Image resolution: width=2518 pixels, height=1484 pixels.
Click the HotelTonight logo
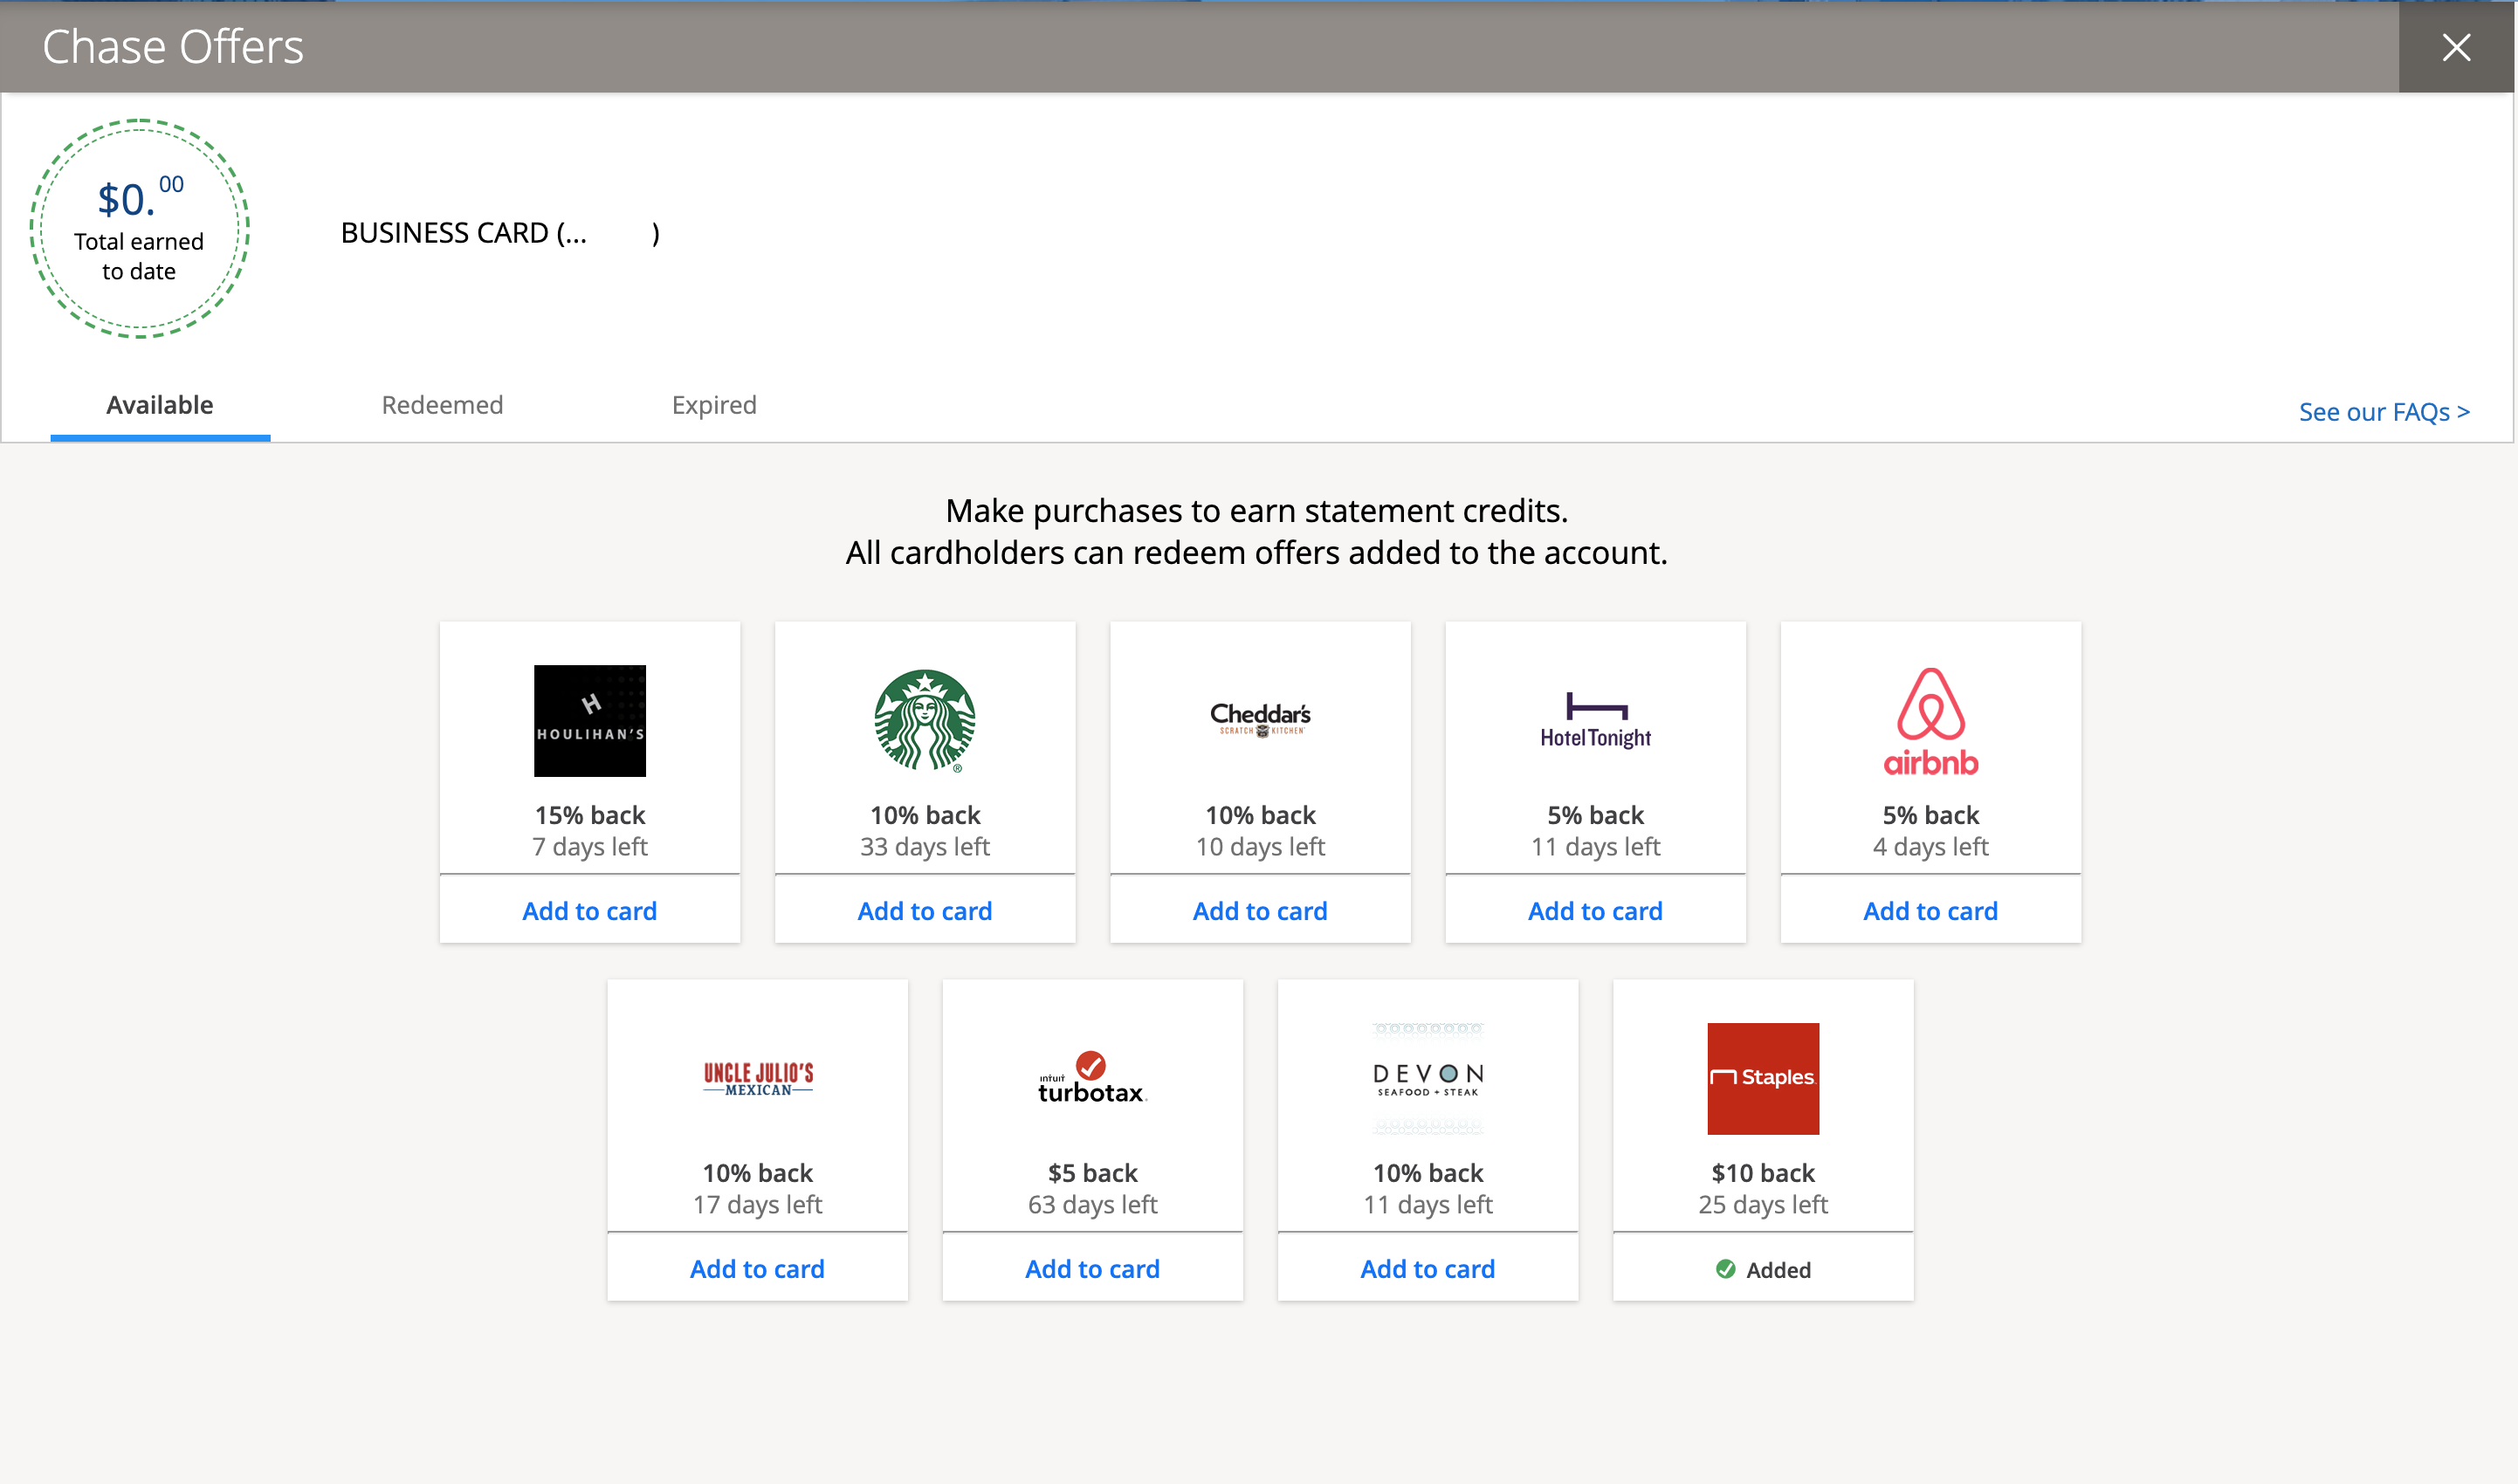pyautogui.click(x=1595, y=721)
